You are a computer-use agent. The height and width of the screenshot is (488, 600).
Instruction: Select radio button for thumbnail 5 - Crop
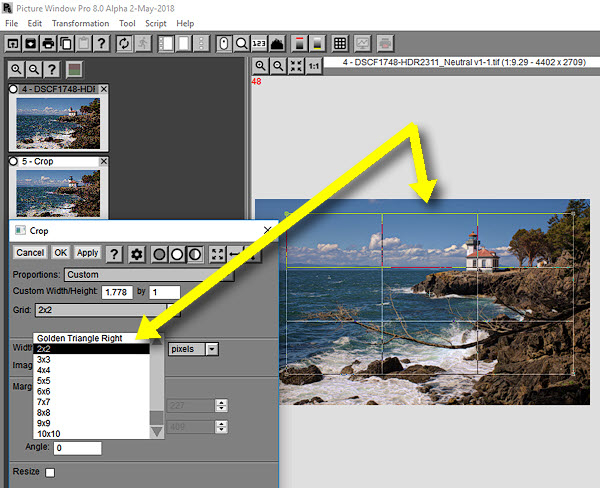click(x=15, y=161)
